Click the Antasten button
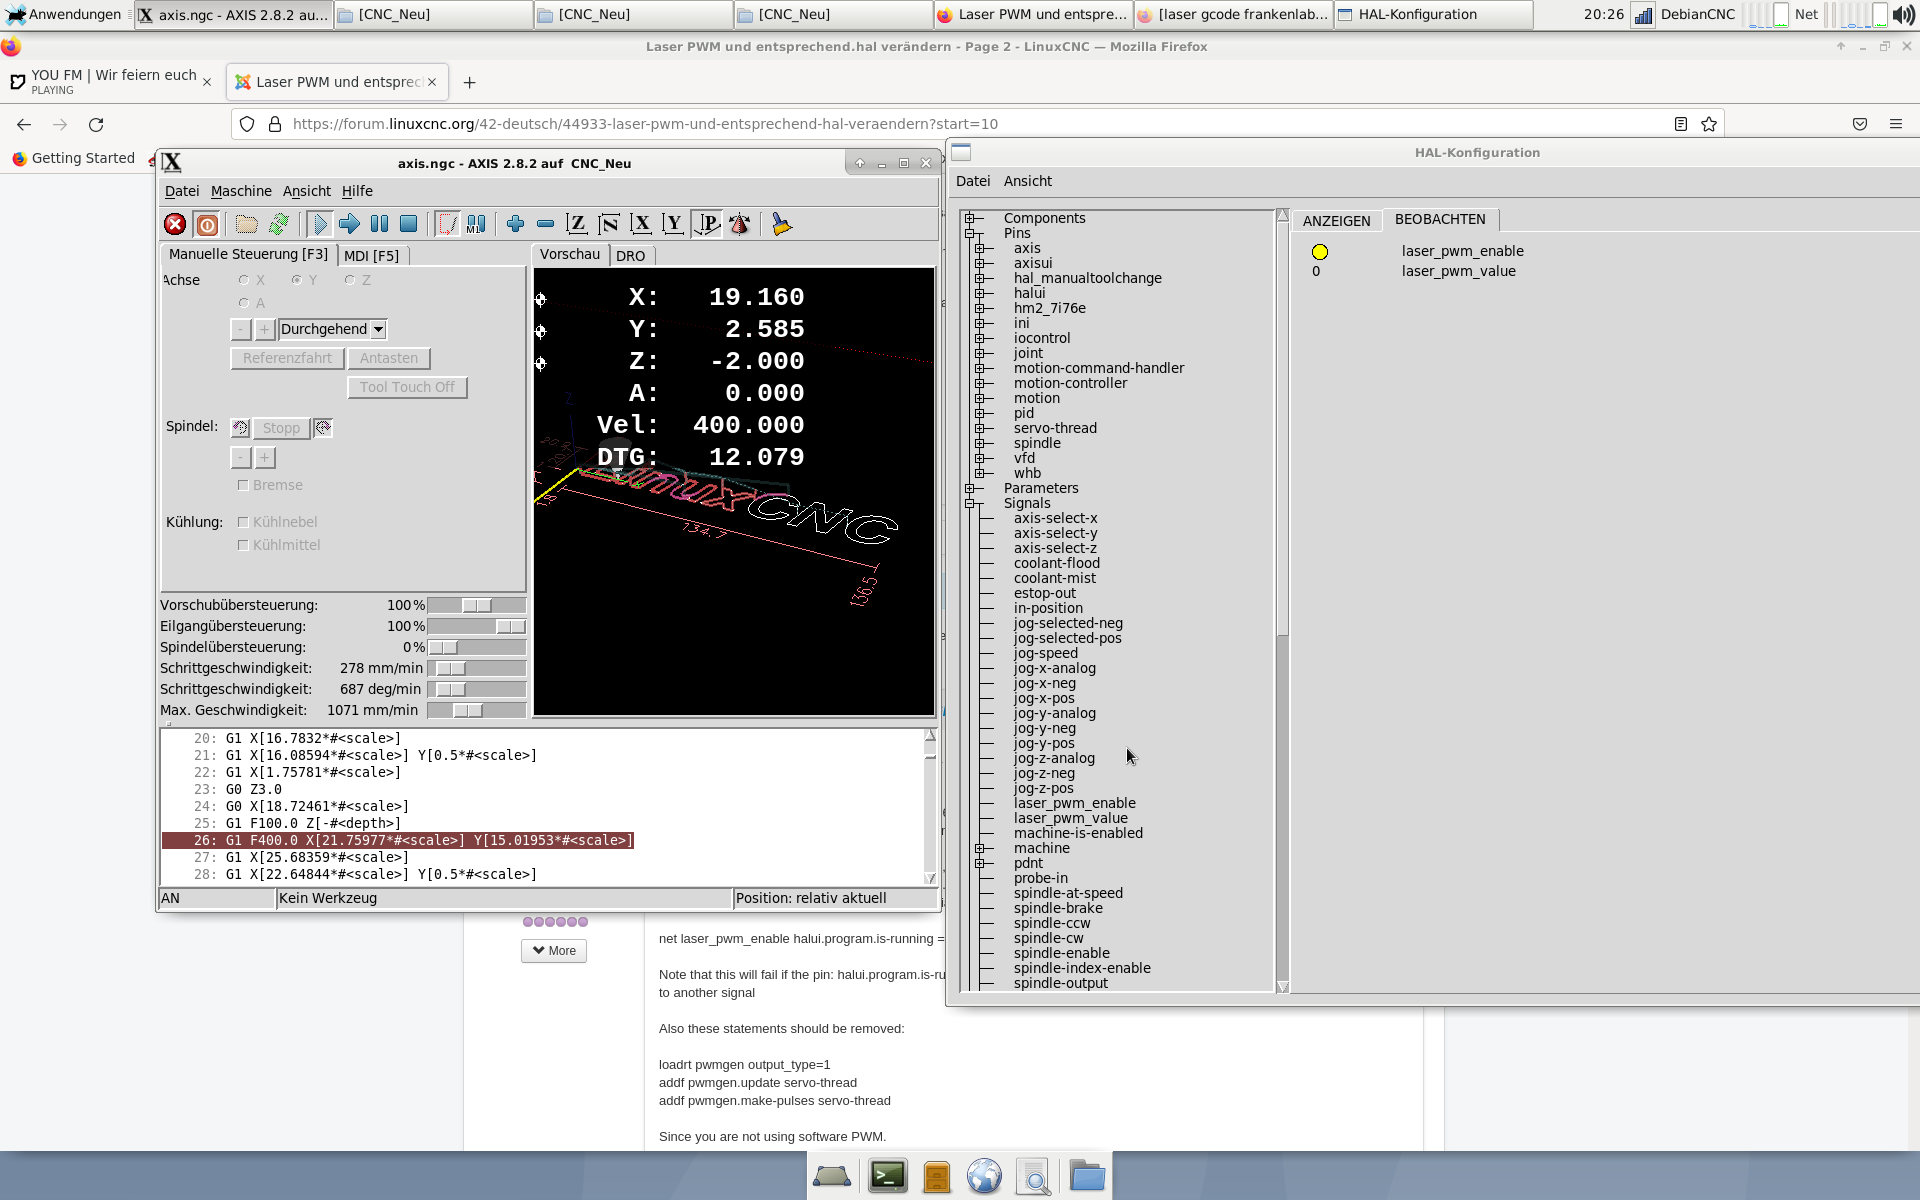1920x1200 pixels. pos(389,358)
